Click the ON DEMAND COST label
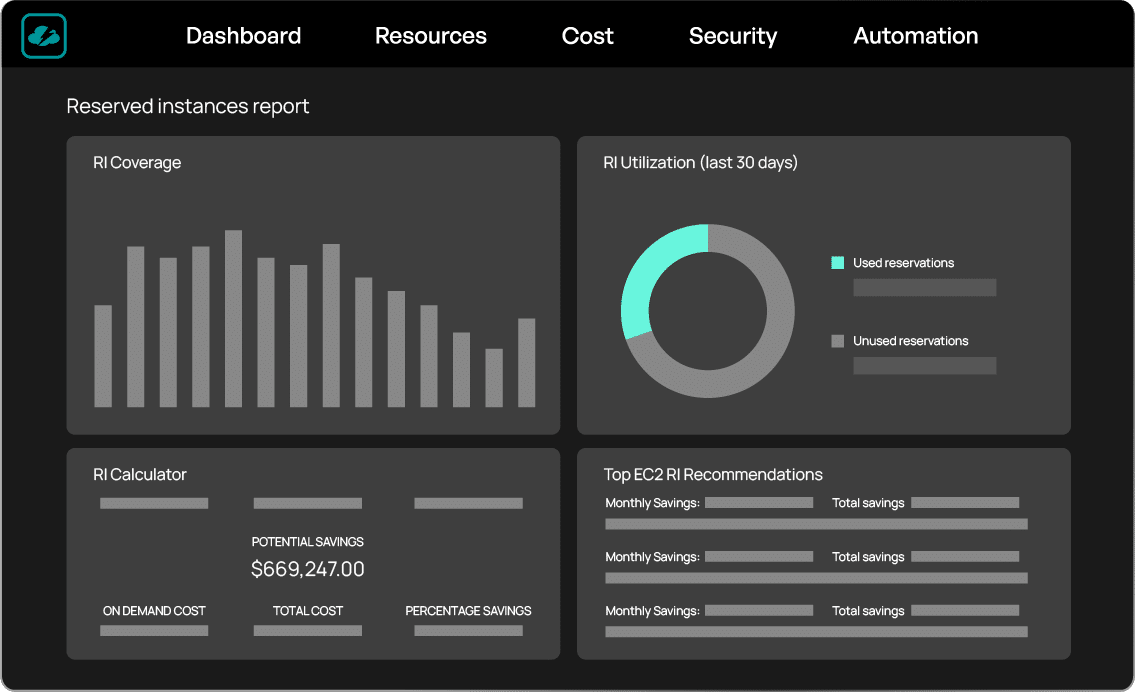 point(154,611)
